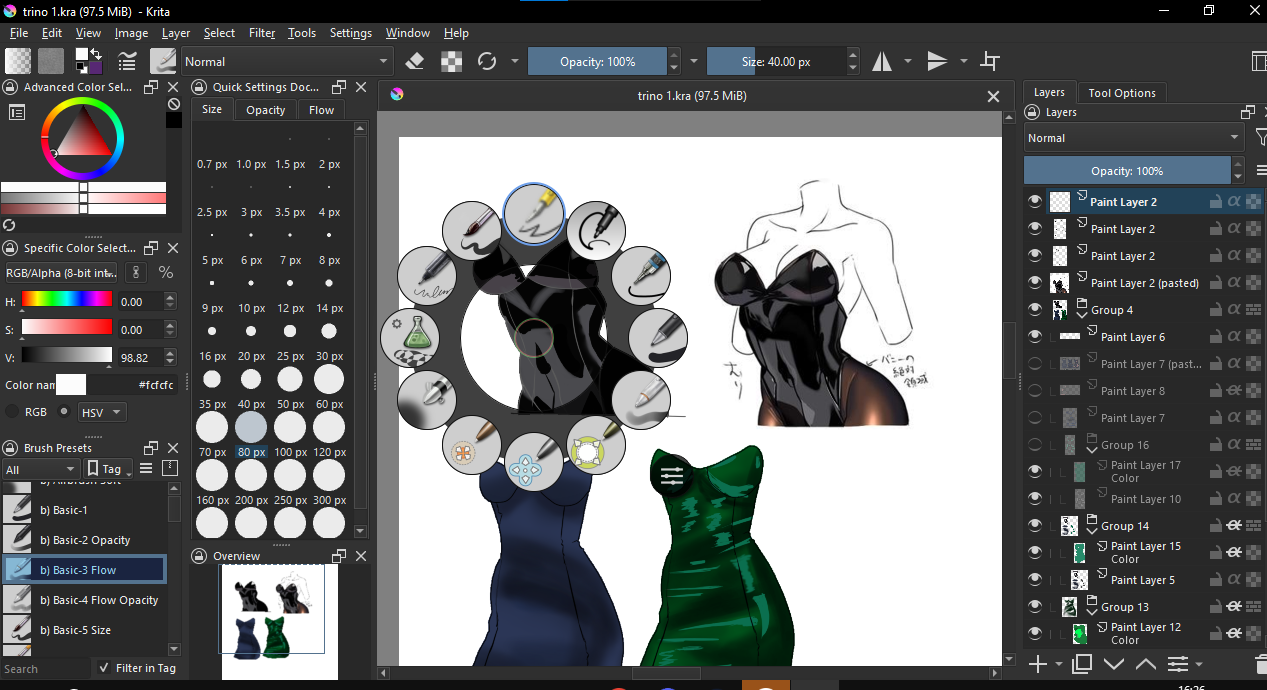Switch to the Tool Options tab
1267x690 pixels.
[1121, 93]
